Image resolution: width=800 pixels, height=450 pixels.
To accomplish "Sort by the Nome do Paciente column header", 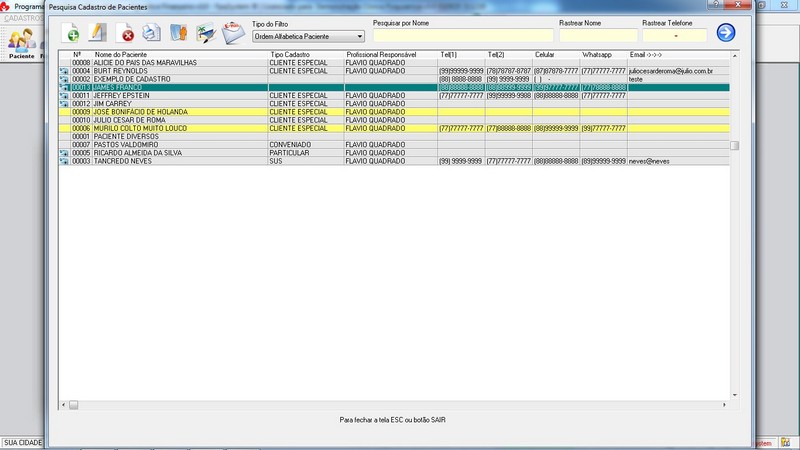I will coord(120,55).
